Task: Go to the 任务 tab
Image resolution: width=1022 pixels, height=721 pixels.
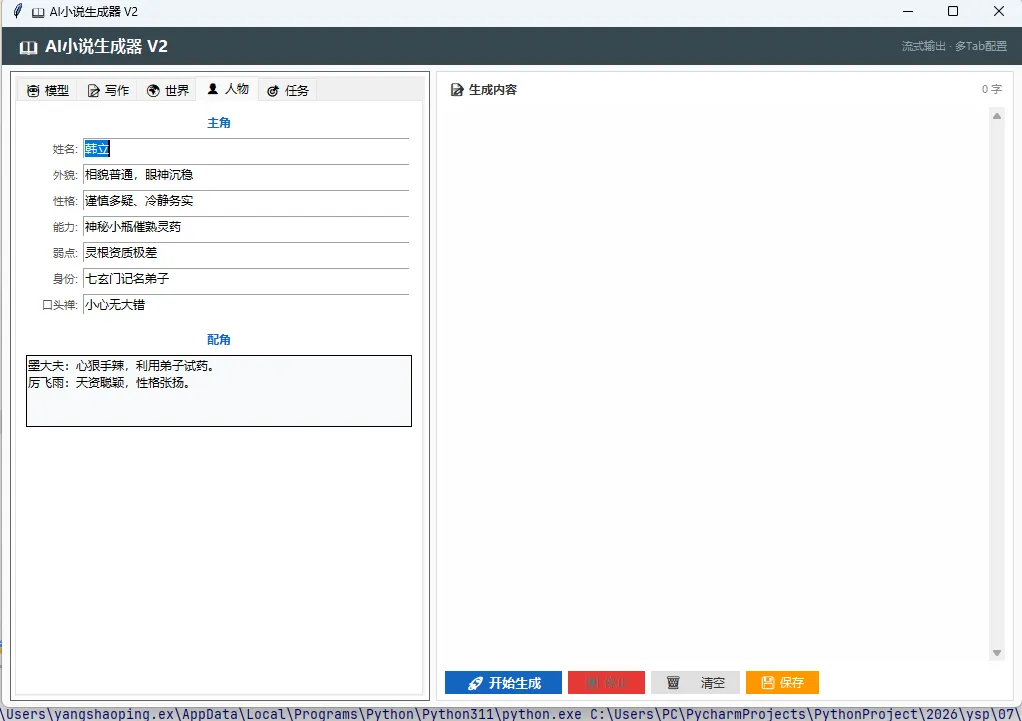Action: point(288,91)
